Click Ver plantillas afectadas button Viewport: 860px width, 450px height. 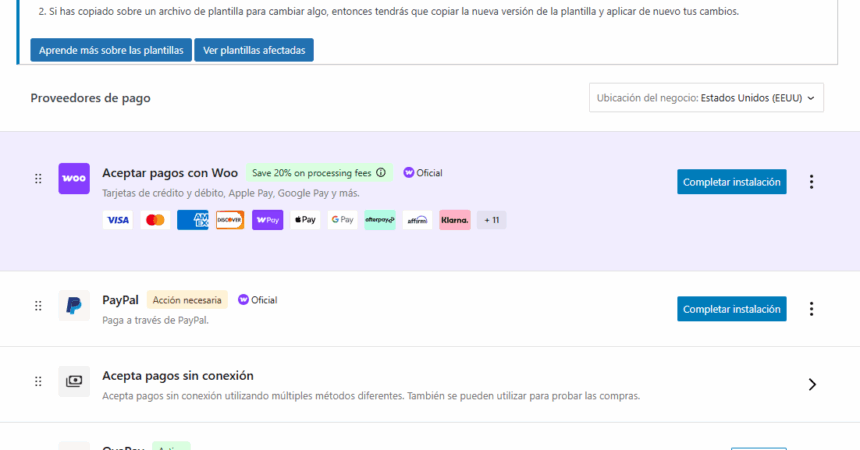tap(254, 50)
